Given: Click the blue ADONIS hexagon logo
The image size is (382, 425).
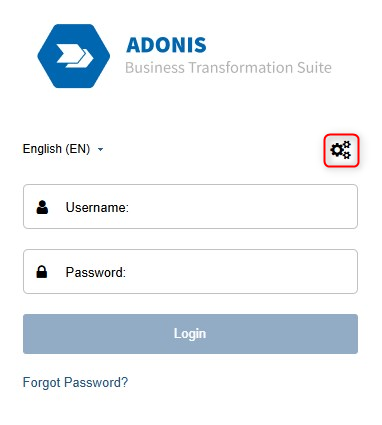Looking at the screenshot, I should pos(74,56).
